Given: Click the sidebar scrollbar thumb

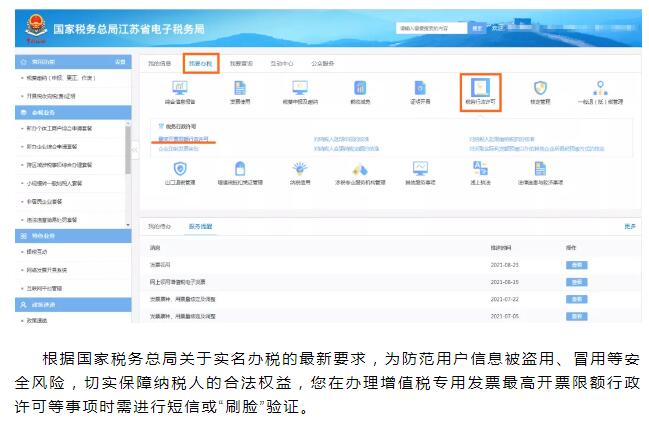Looking at the screenshot, I should (x=128, y=150).
